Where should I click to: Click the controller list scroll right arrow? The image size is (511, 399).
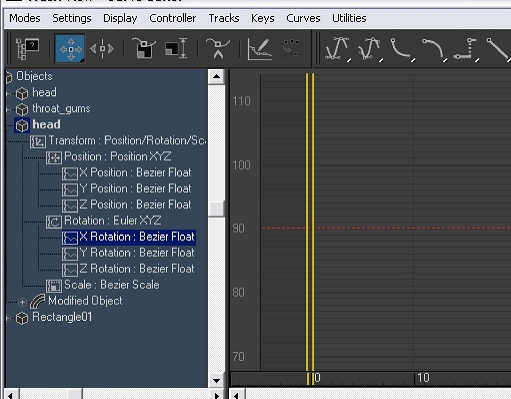[217, 394]
